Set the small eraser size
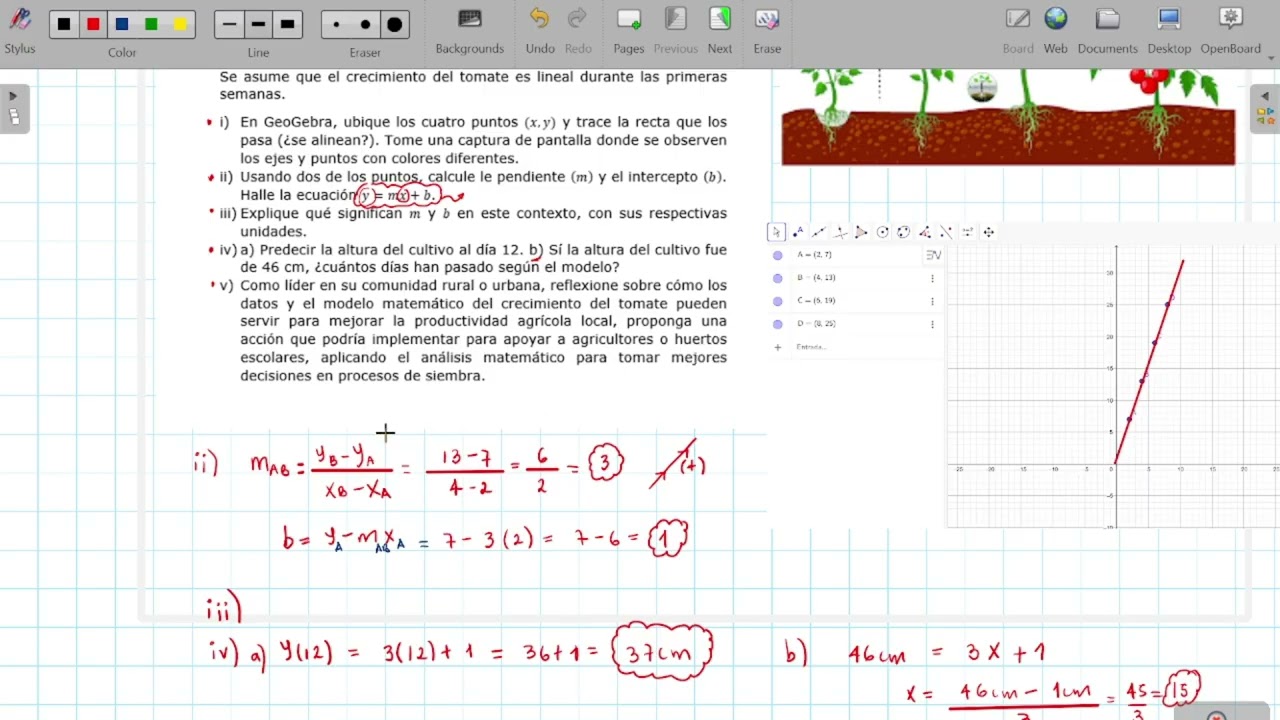The width and height of the screenshot is (1280, 720). pyautogui.click(x=336, y=25)
